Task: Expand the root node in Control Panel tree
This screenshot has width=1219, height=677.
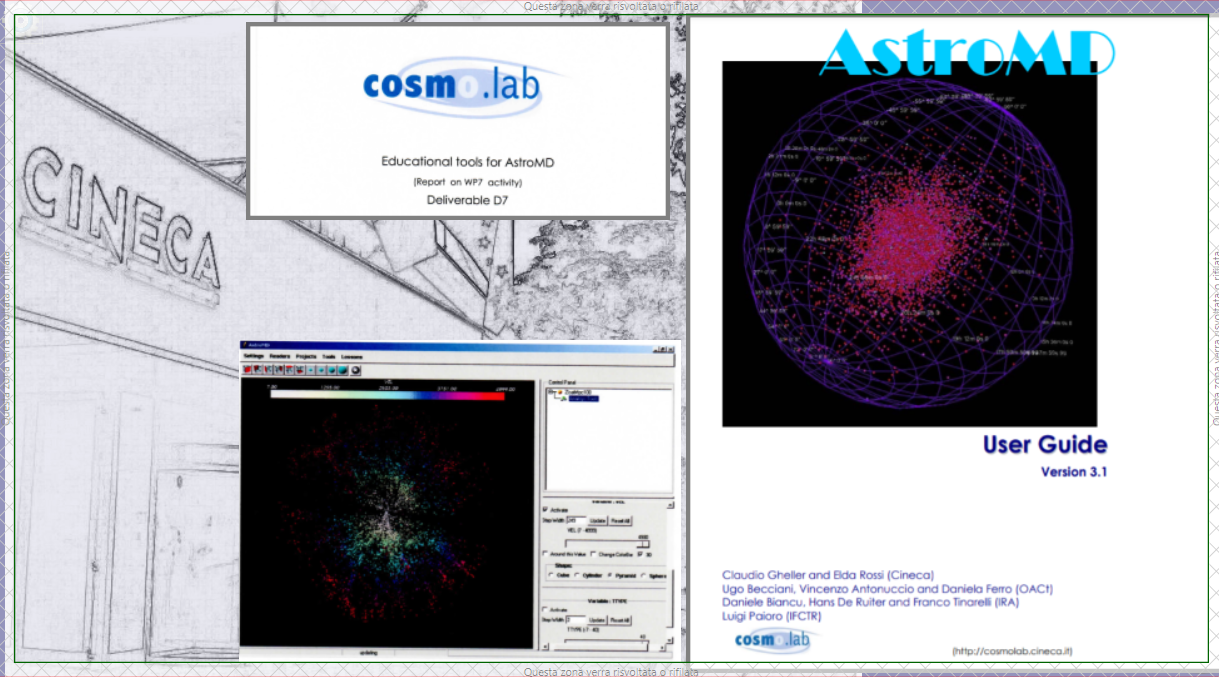Action: click(x=550, y=392)
